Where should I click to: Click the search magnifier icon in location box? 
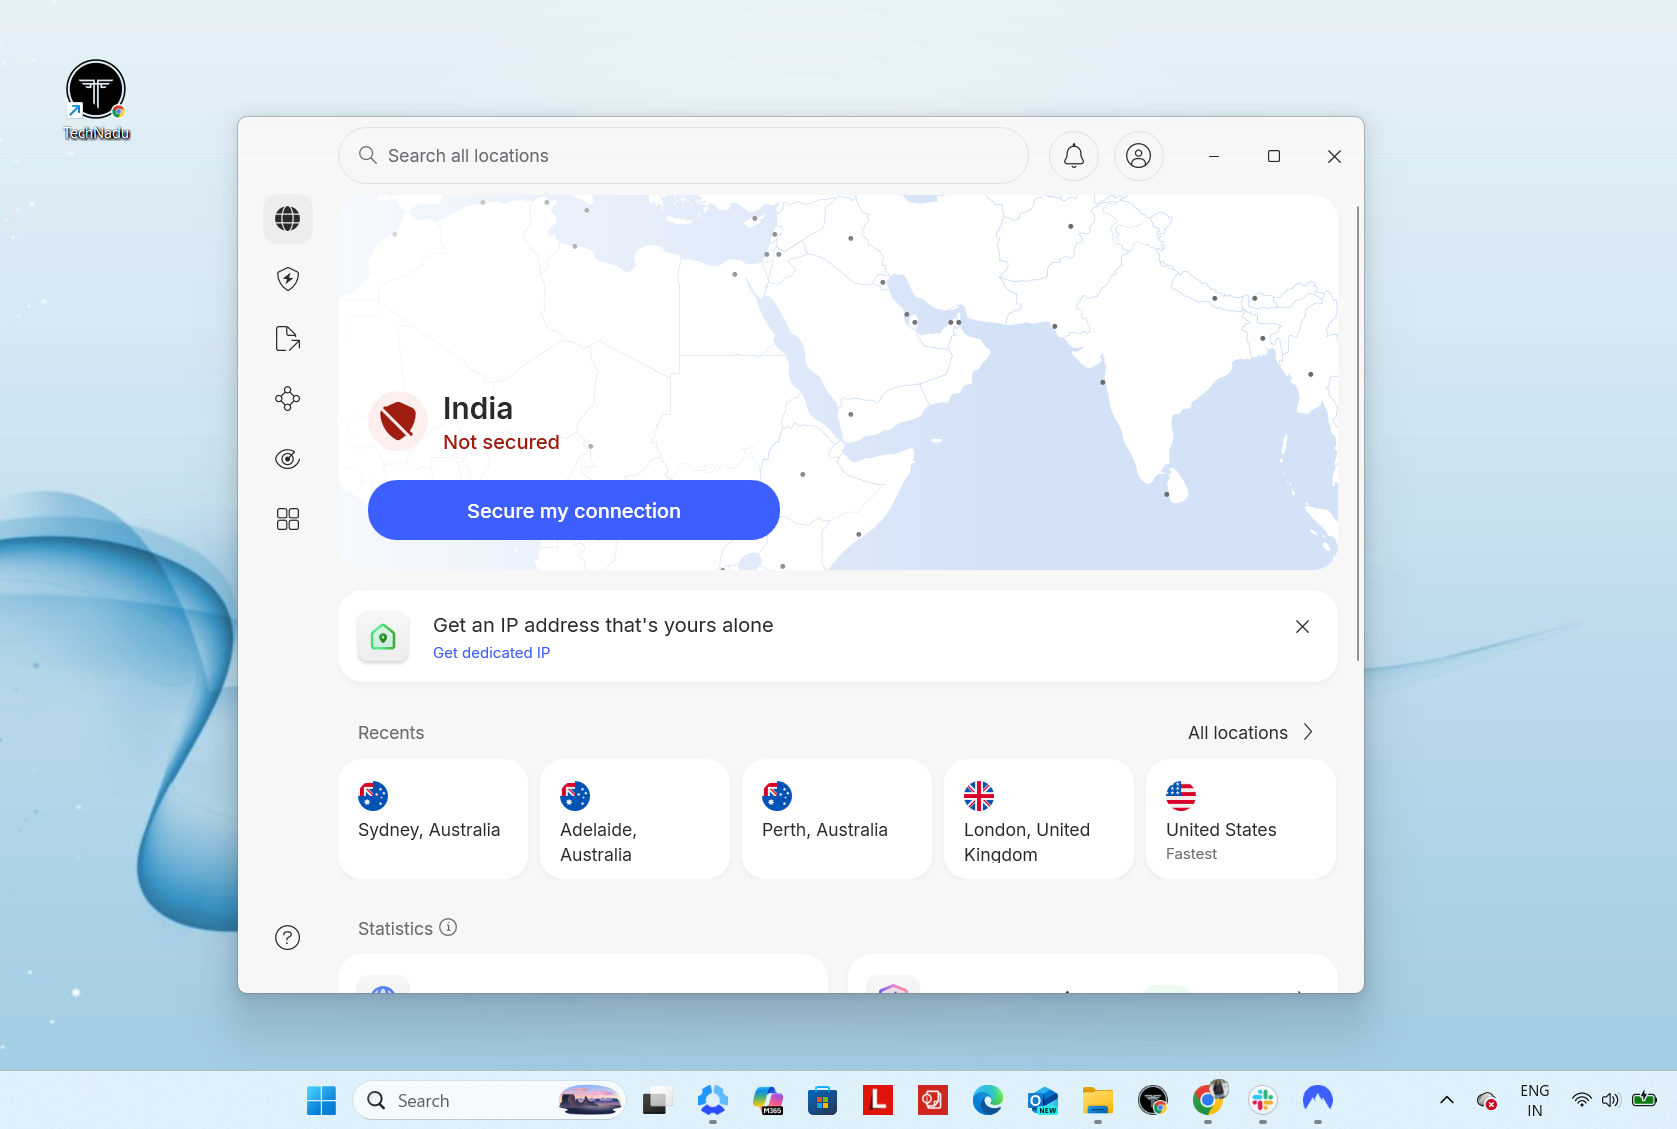pos(368,155)
